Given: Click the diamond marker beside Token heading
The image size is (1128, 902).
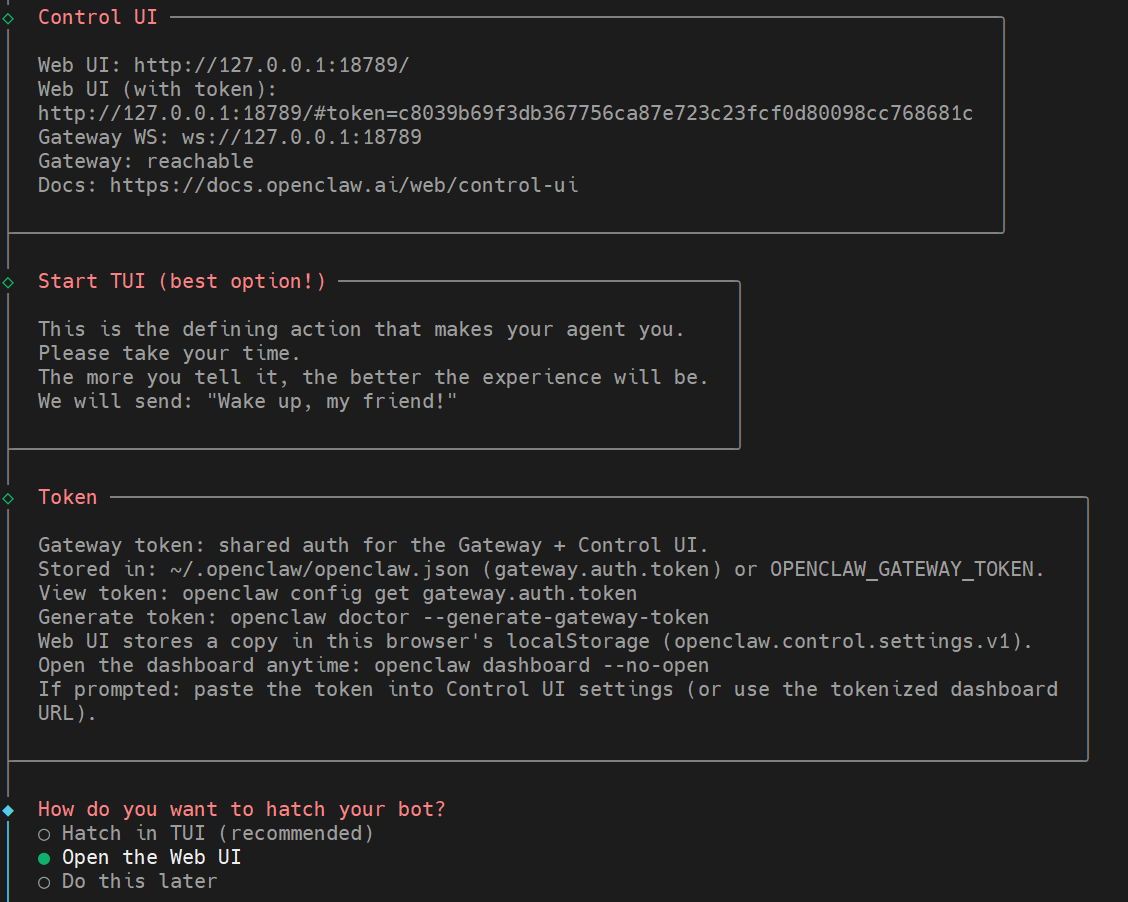Looking at the screenshot, I should [8, 498].
